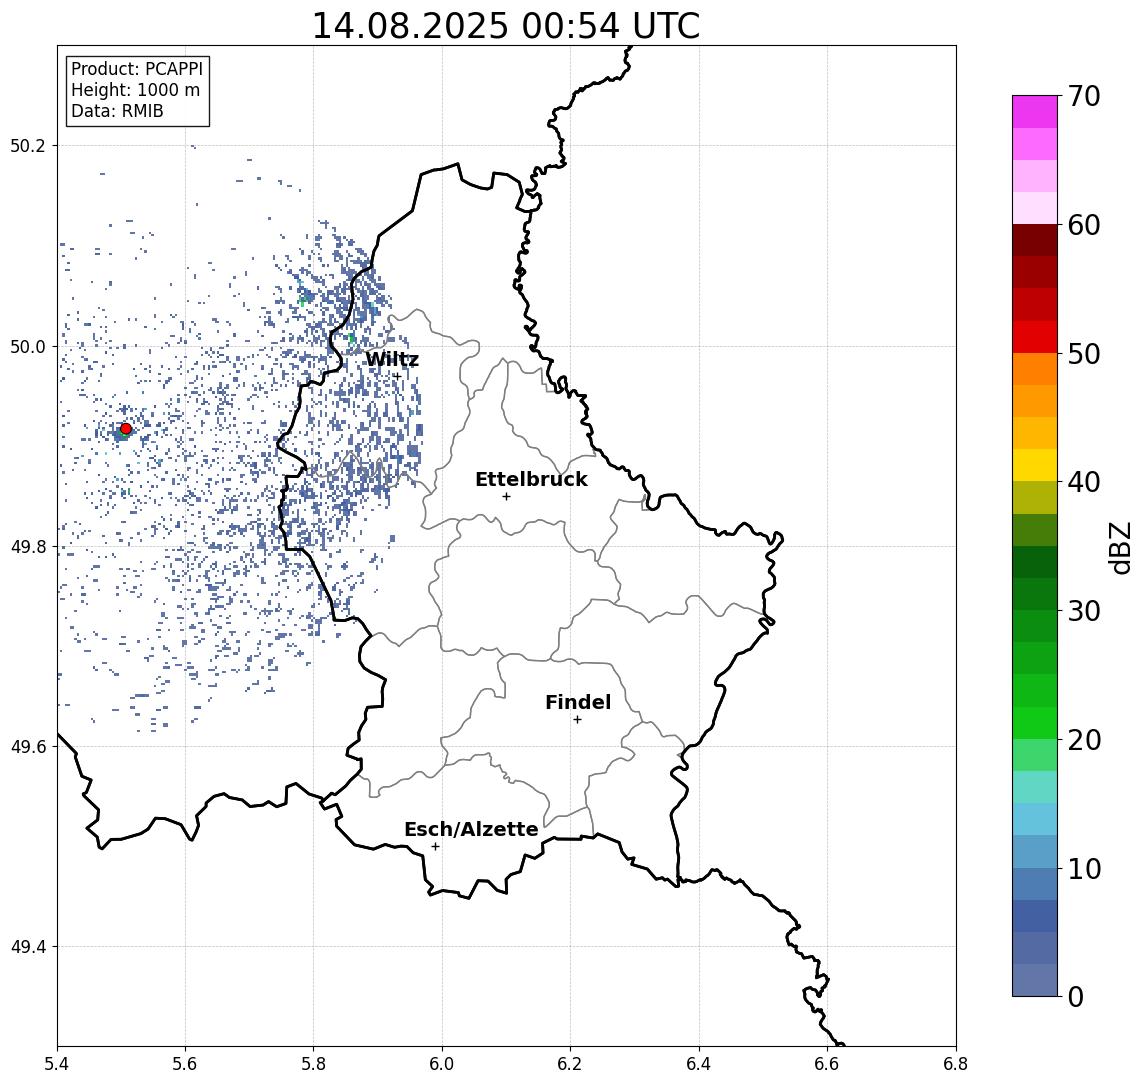This screenshot has height=1084, width=1145.
Task: Click the cross marker under Findel
Action: click(577, 720)
